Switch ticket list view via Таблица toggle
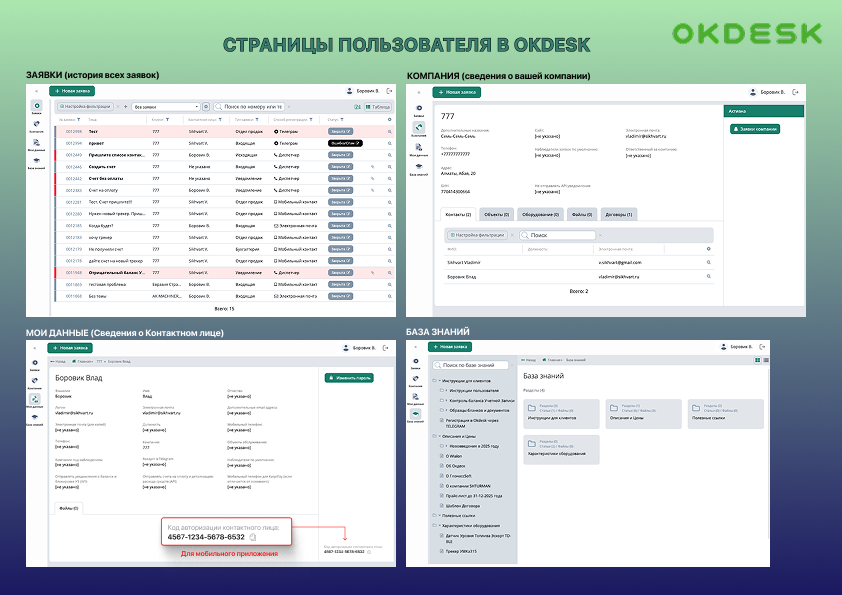 [x=378, y=106]
